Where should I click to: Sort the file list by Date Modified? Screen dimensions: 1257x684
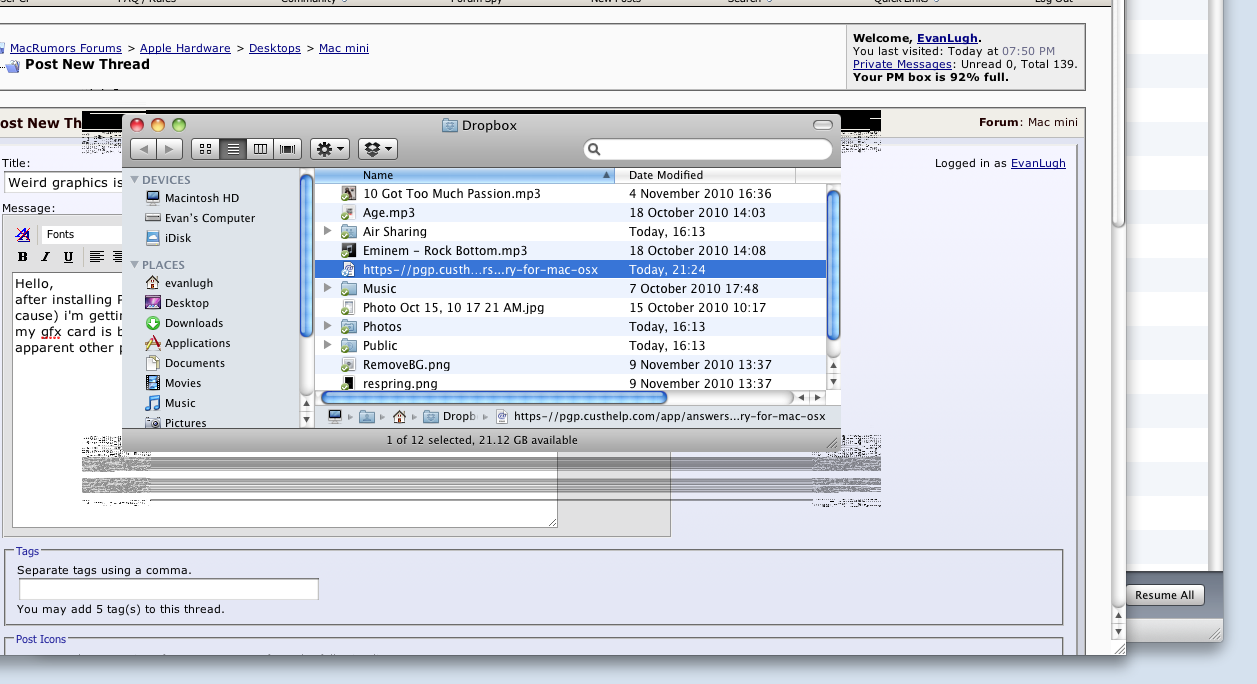[x=705, y=175]
